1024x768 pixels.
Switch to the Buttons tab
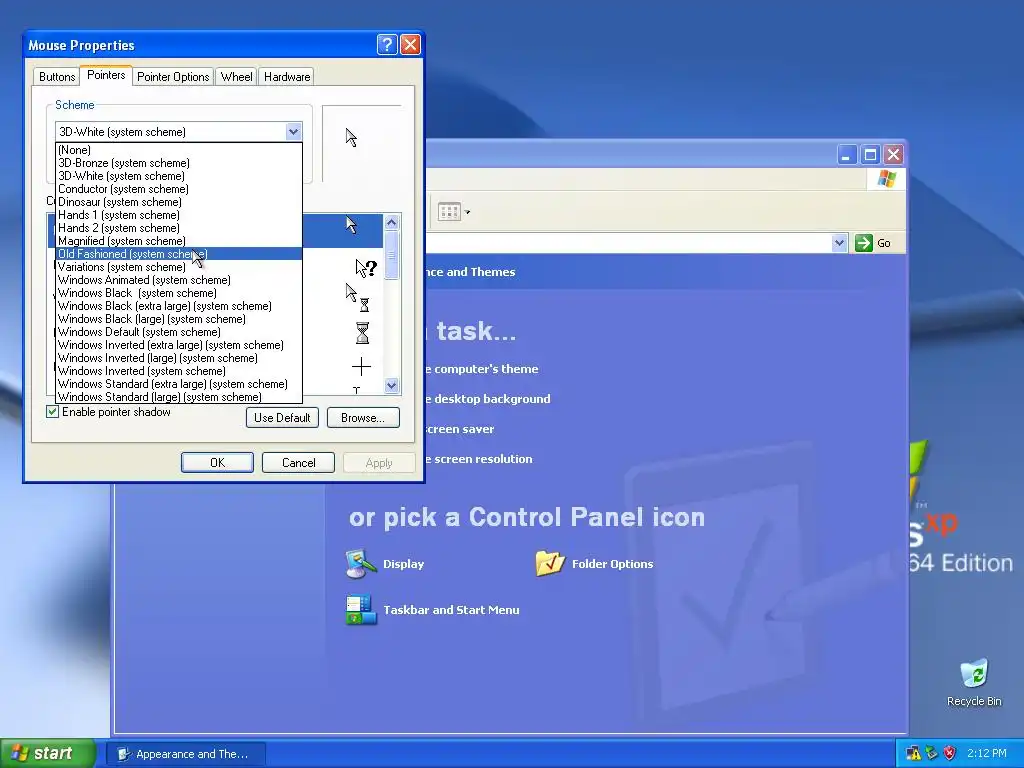[x=57, y=76]
